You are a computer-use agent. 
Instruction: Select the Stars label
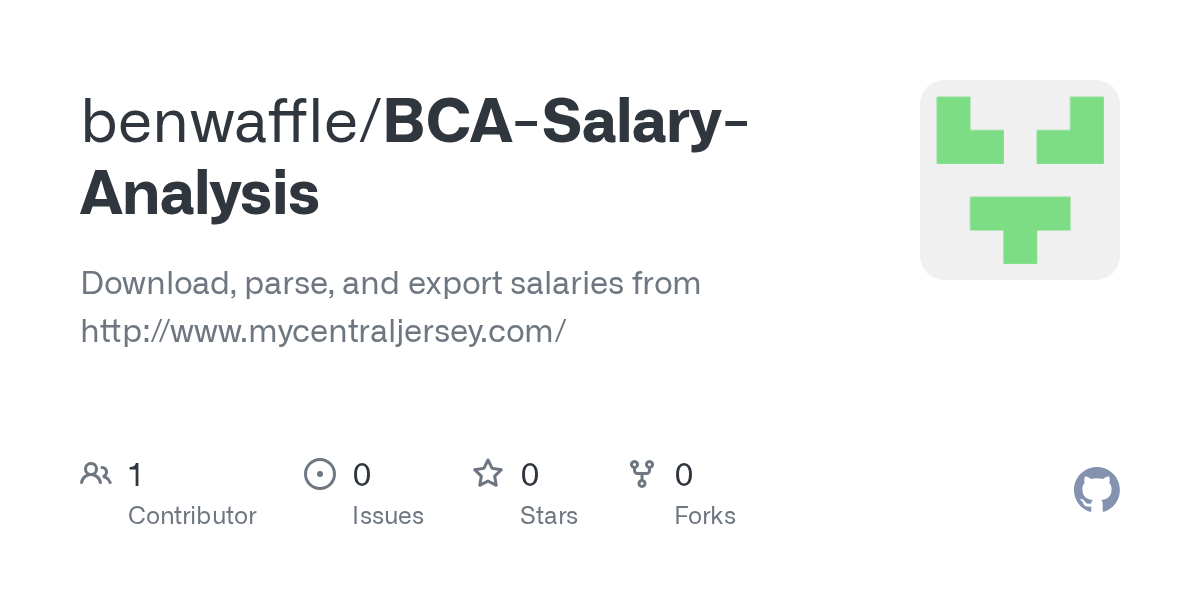pyautogui.click(x=549, y=516)
